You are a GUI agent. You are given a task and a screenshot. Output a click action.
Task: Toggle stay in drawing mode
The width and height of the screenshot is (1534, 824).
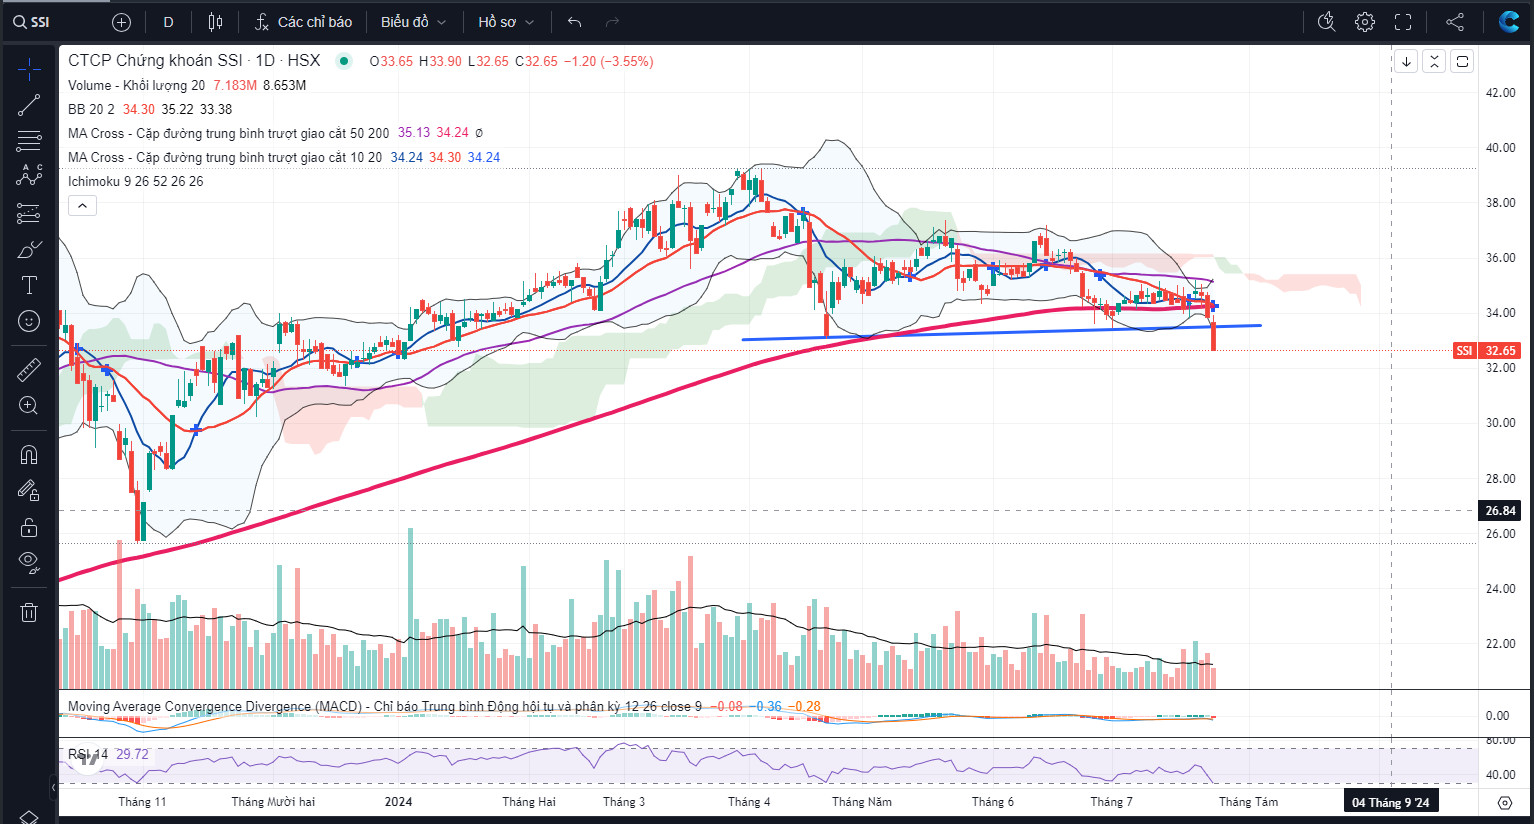click(x=29, y=491)
